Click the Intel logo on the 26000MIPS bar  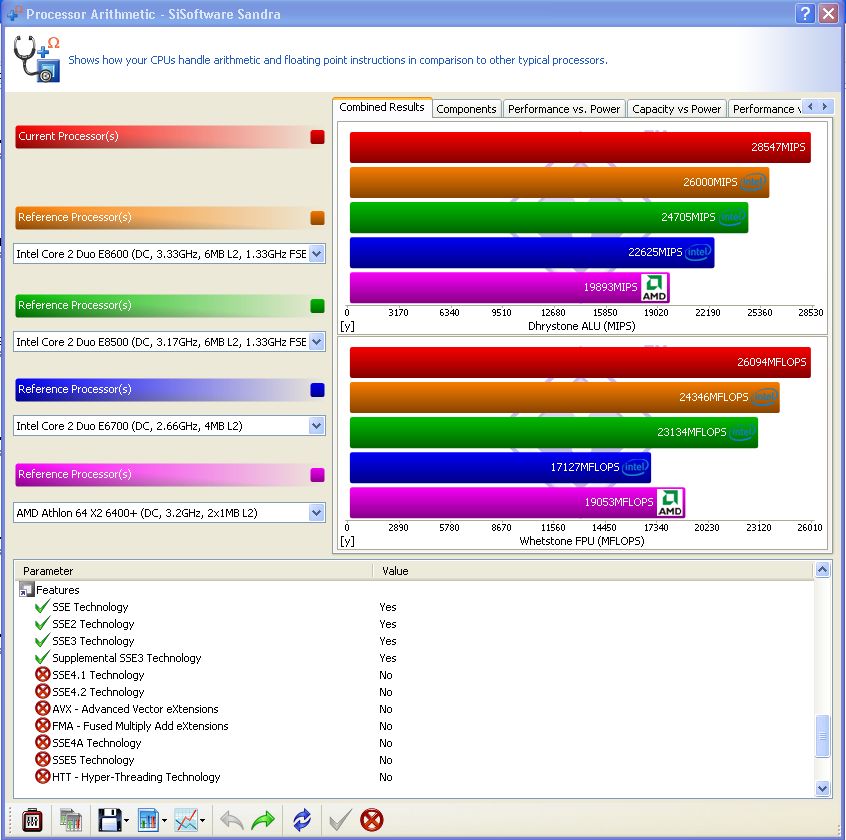(x=753, y=182)
